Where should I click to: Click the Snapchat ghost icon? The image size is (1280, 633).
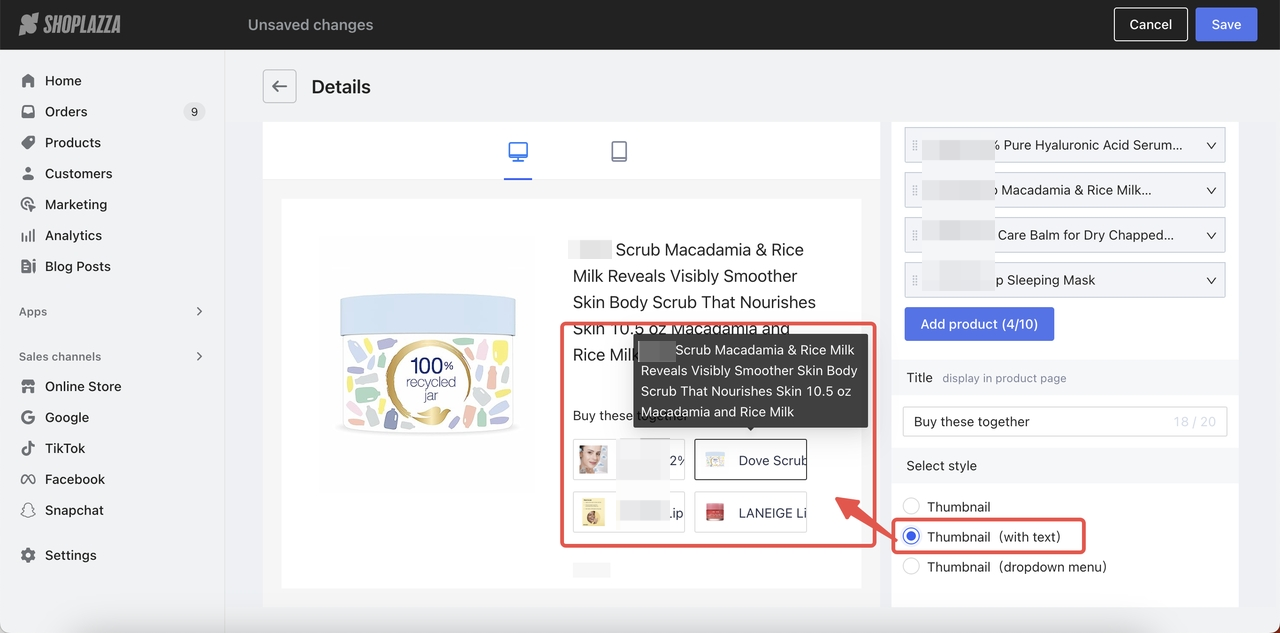(28, 511)
